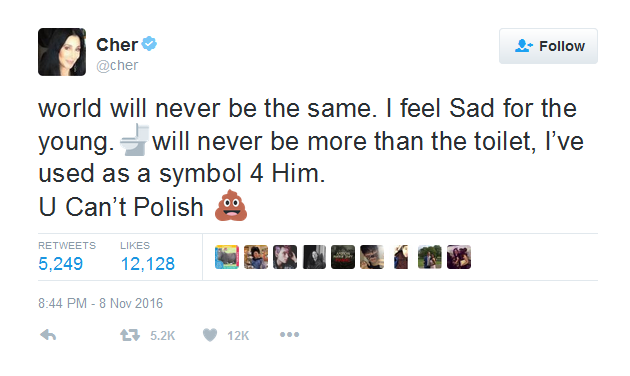Click the 5.2K retweet count
Viewport: 630px width, 376px height.
(x=163, y=335)
